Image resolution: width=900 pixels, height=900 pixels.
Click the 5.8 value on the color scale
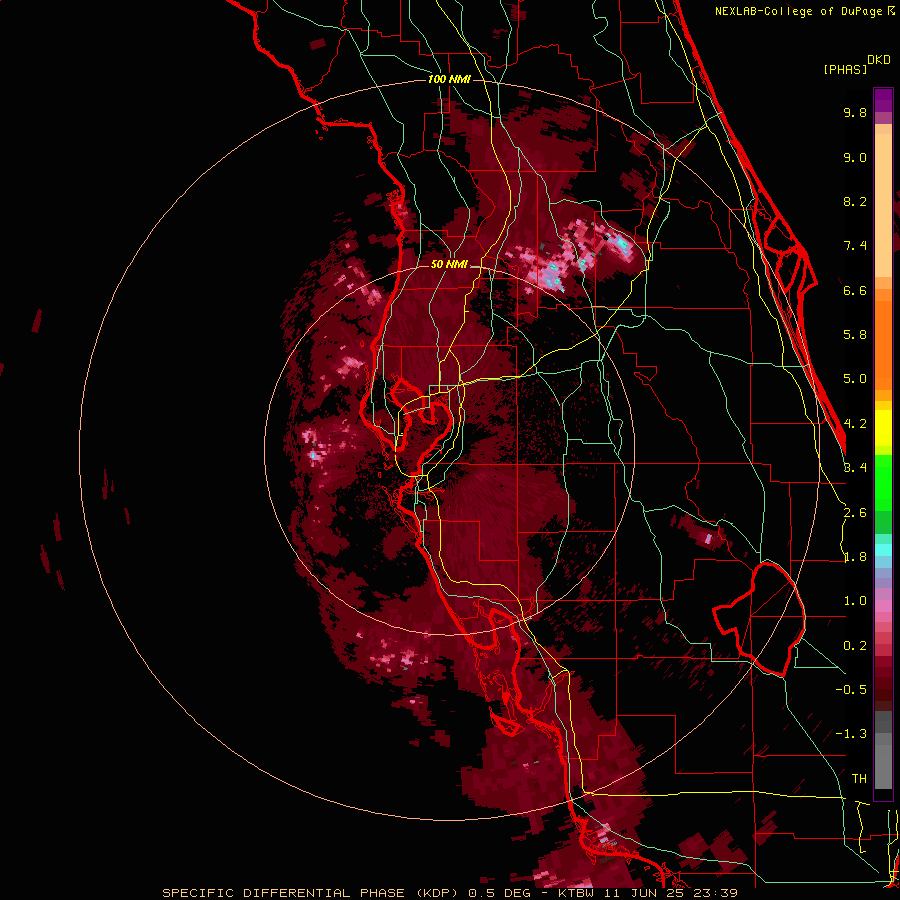pyautogui.click(x=855, y=334)
